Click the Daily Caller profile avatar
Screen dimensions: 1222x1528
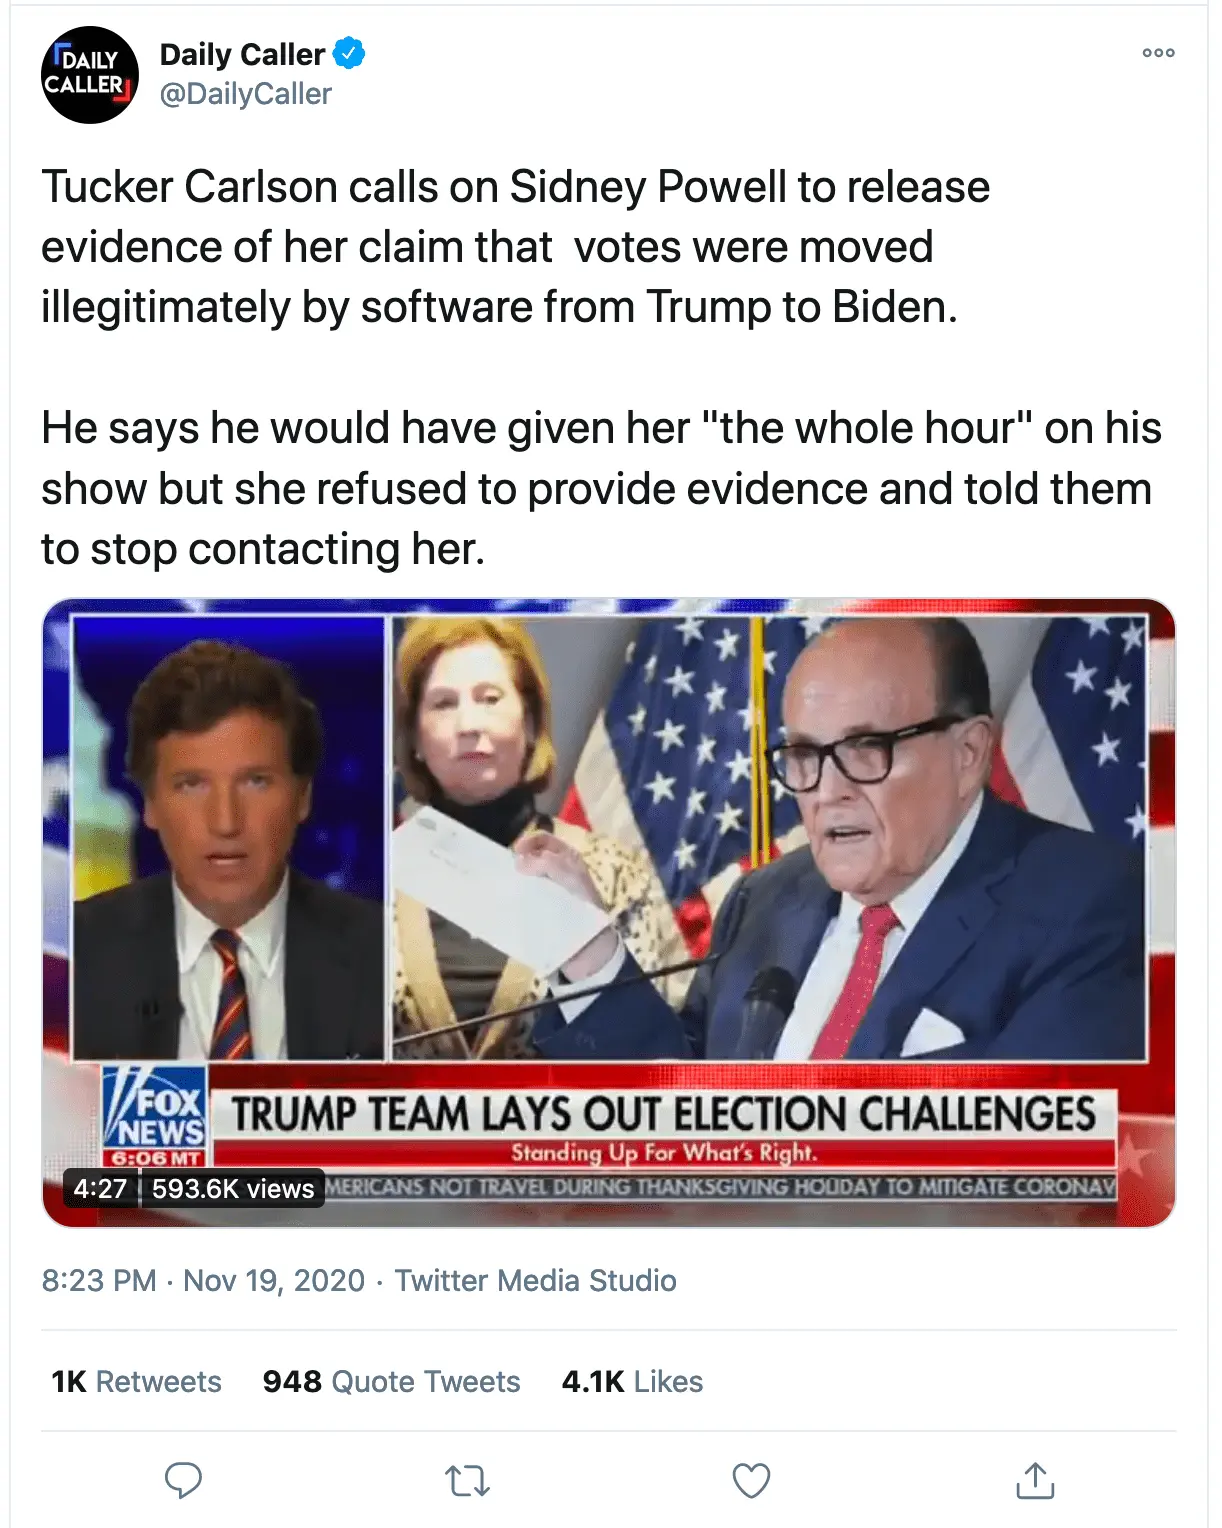click(89, 75)
